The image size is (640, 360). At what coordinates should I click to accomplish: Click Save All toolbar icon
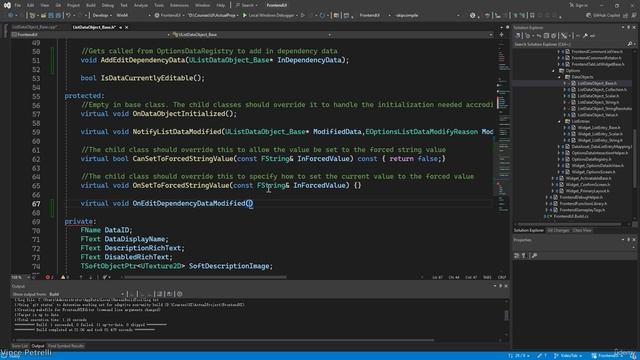[58, 16]
